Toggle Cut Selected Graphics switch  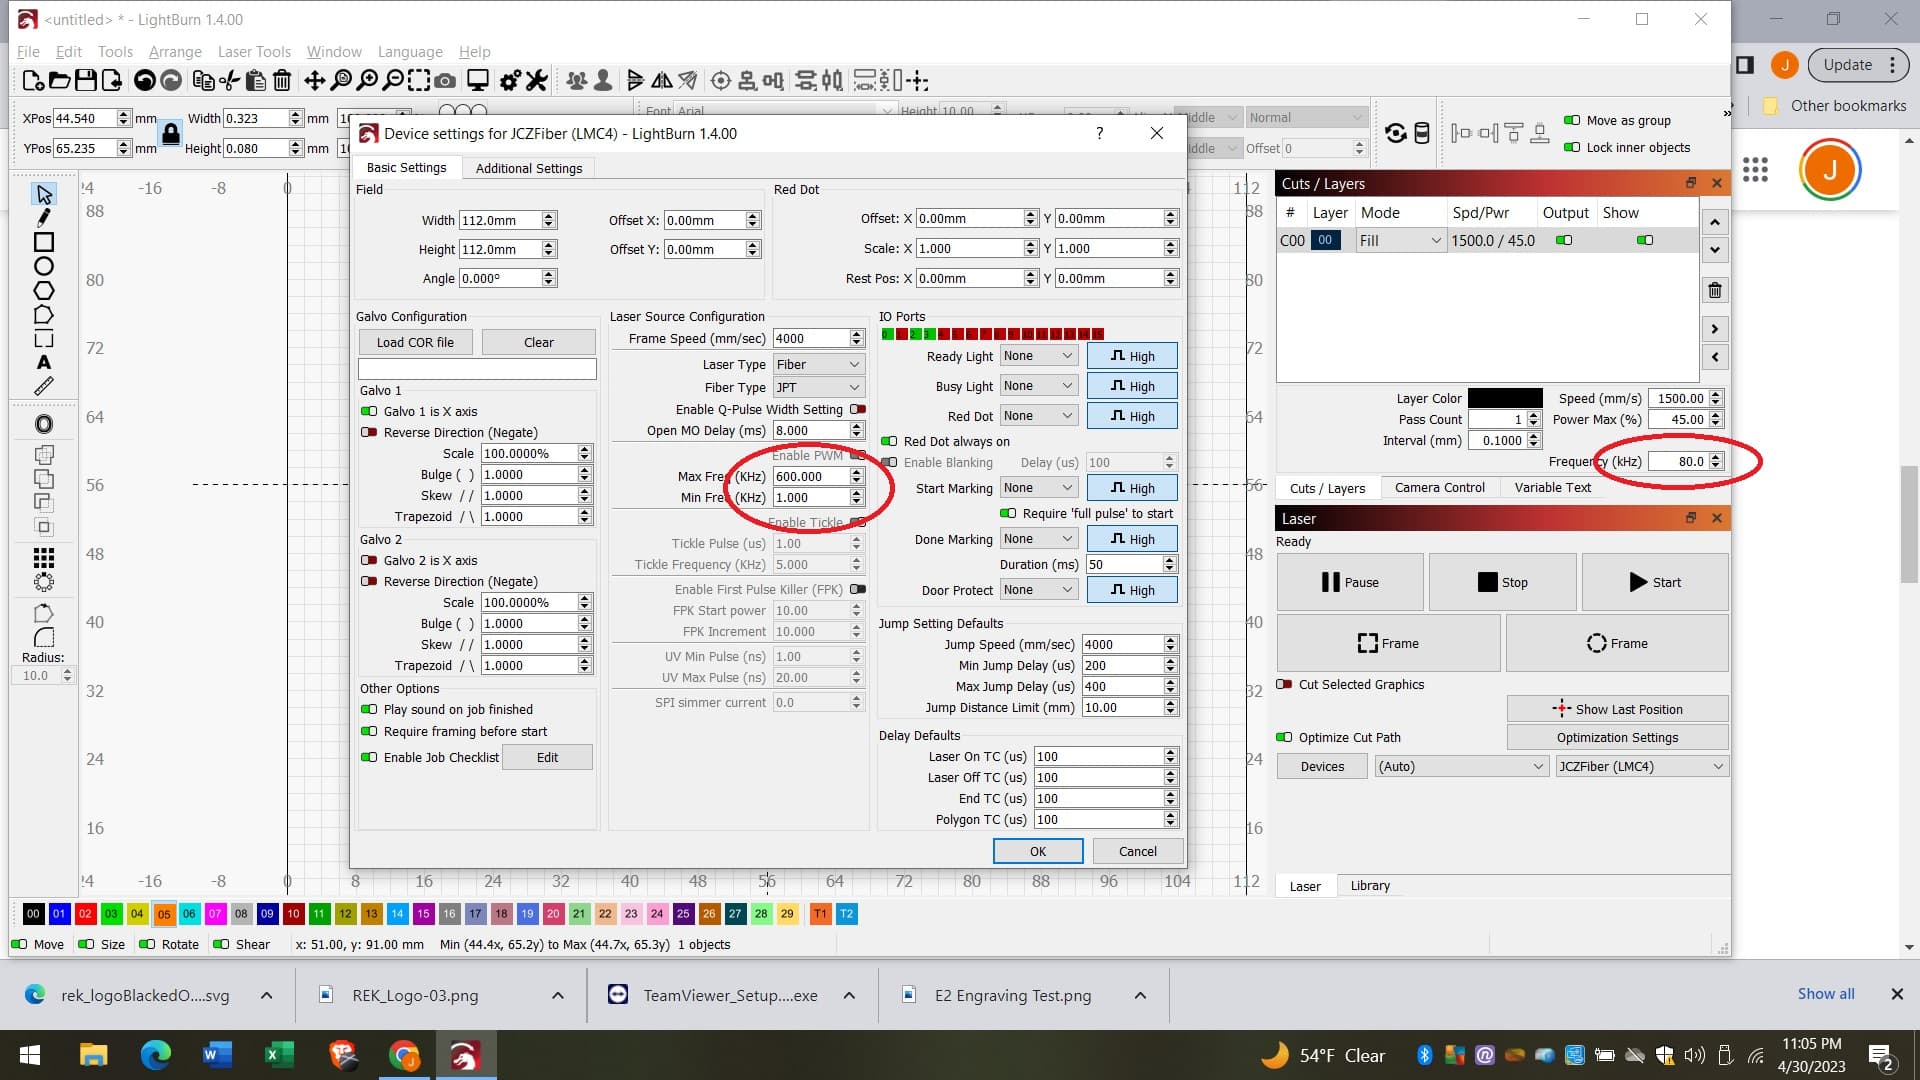coord(1284,684)
